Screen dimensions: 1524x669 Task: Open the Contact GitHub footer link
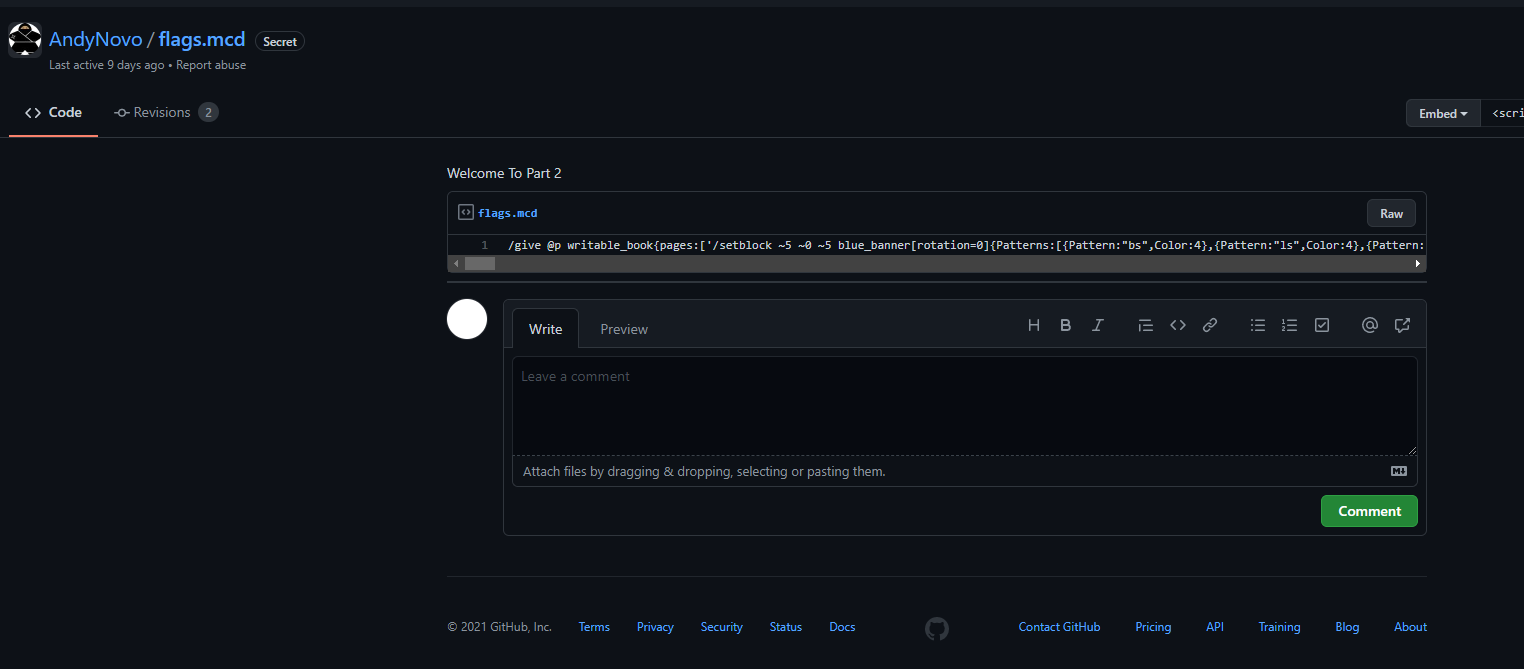(1059, 627)
